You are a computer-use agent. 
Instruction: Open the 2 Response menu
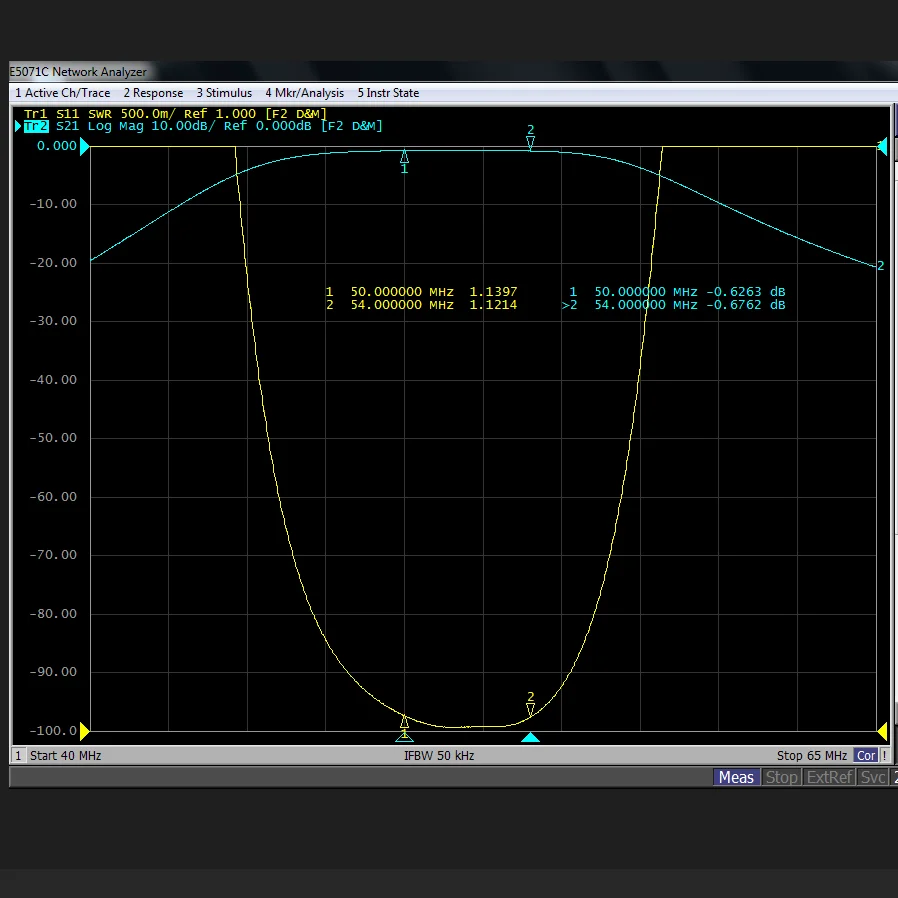click(153, 93)
